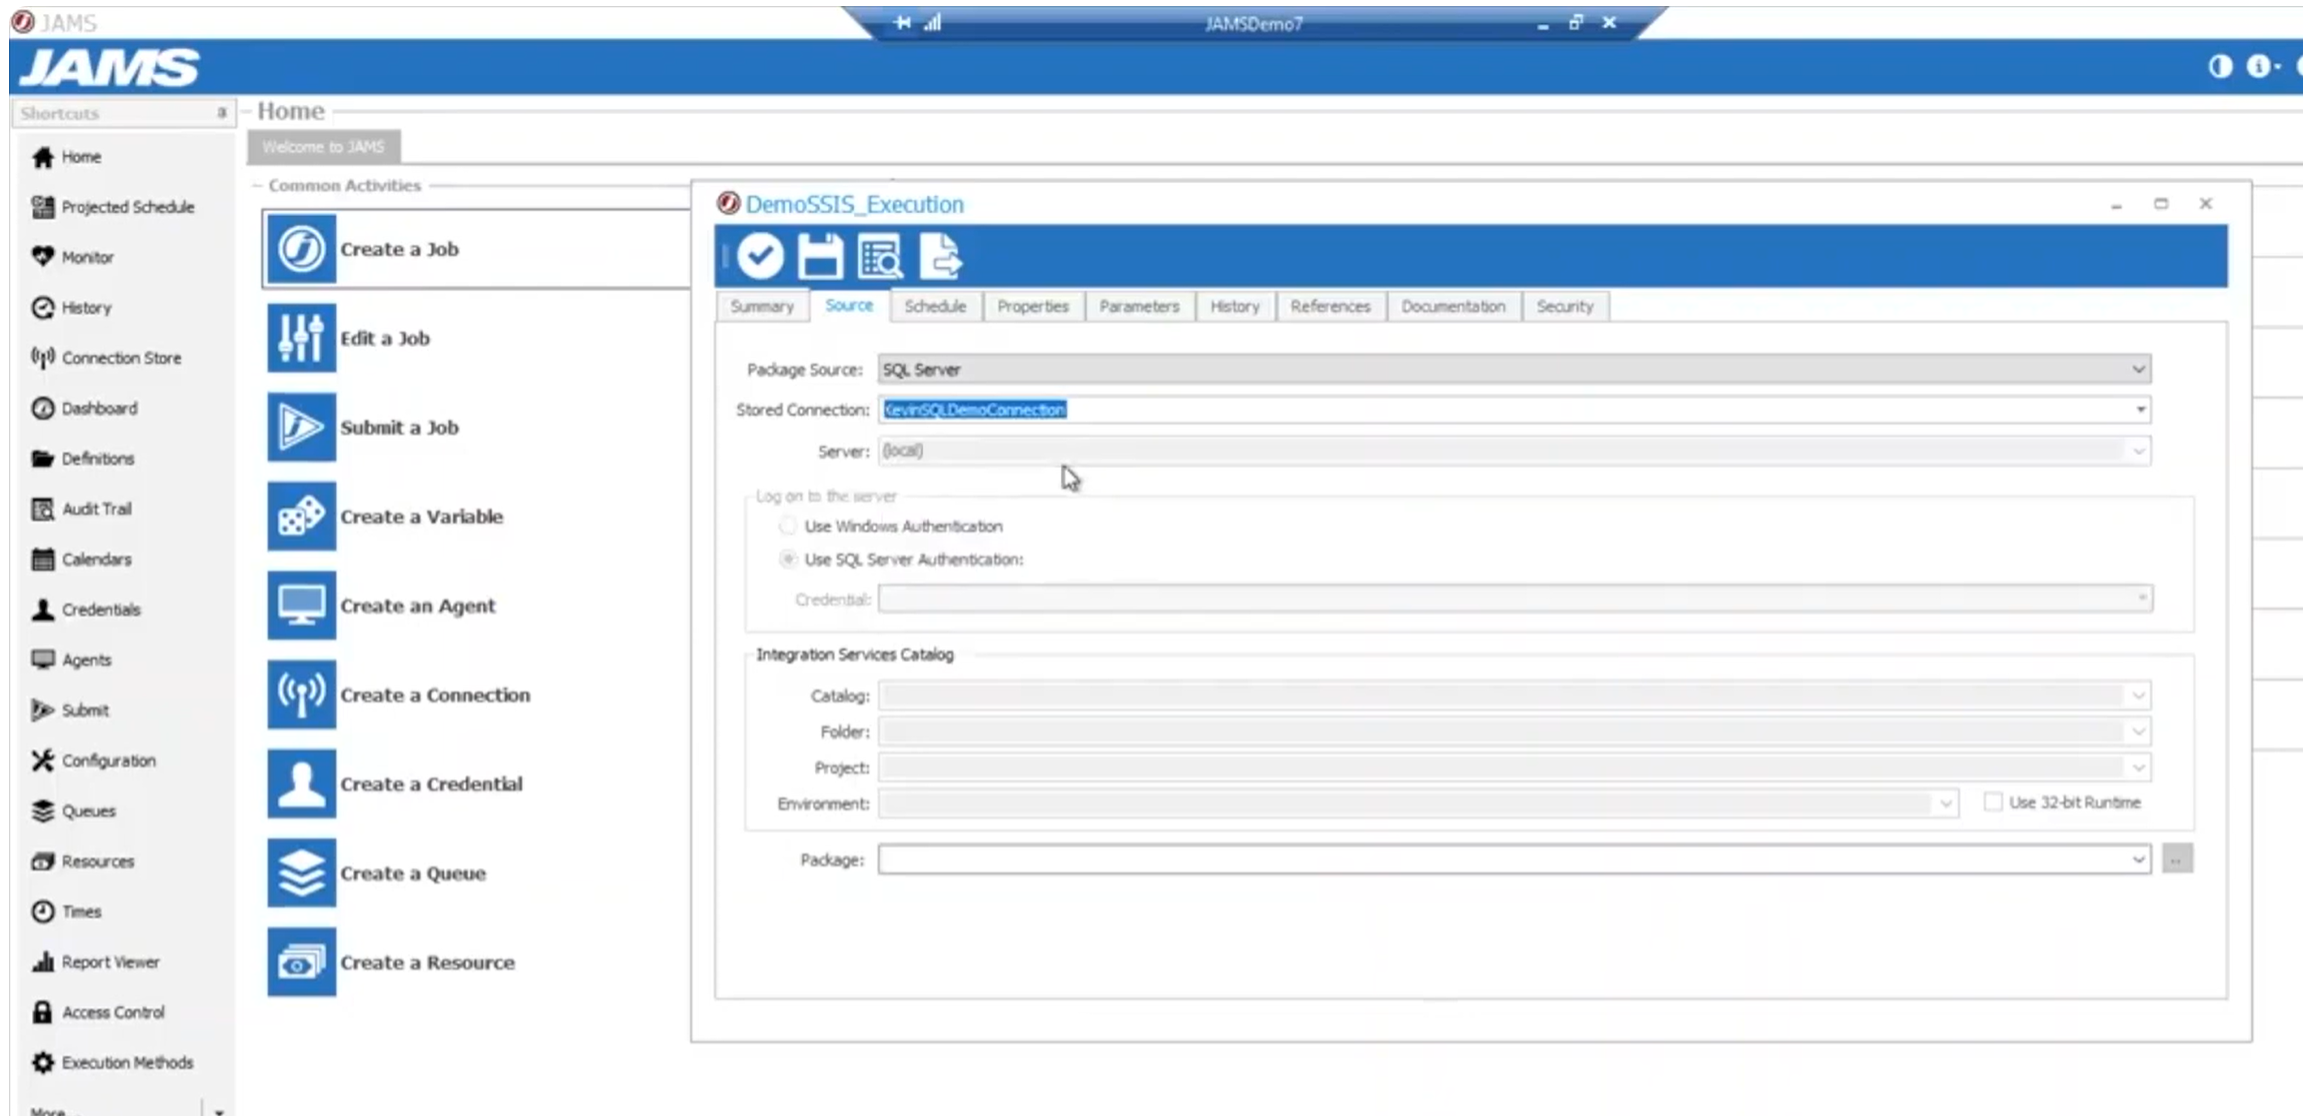Viewport: 2303px width, 1116px height.
Task: Open Projected Schedule shortcut
Action: [x=113, y=207]
